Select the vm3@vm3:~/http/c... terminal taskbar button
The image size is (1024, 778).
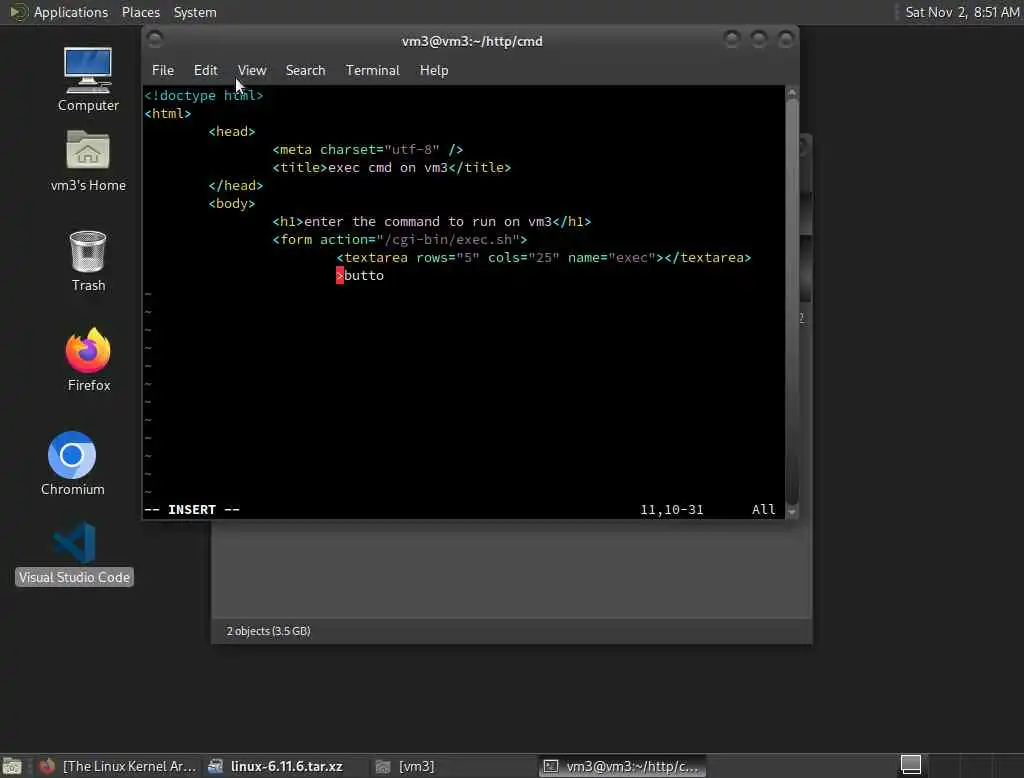pos(622,766)
